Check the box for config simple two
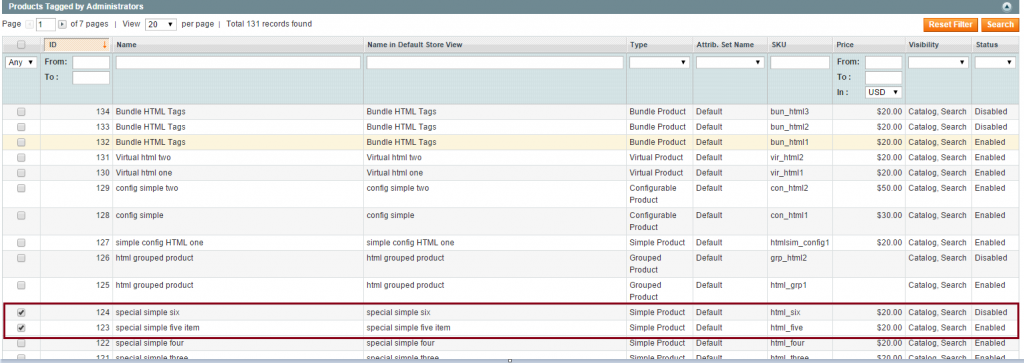This screenshot has width=1024, height=363. pyautogui.click(x=21, y=188)
